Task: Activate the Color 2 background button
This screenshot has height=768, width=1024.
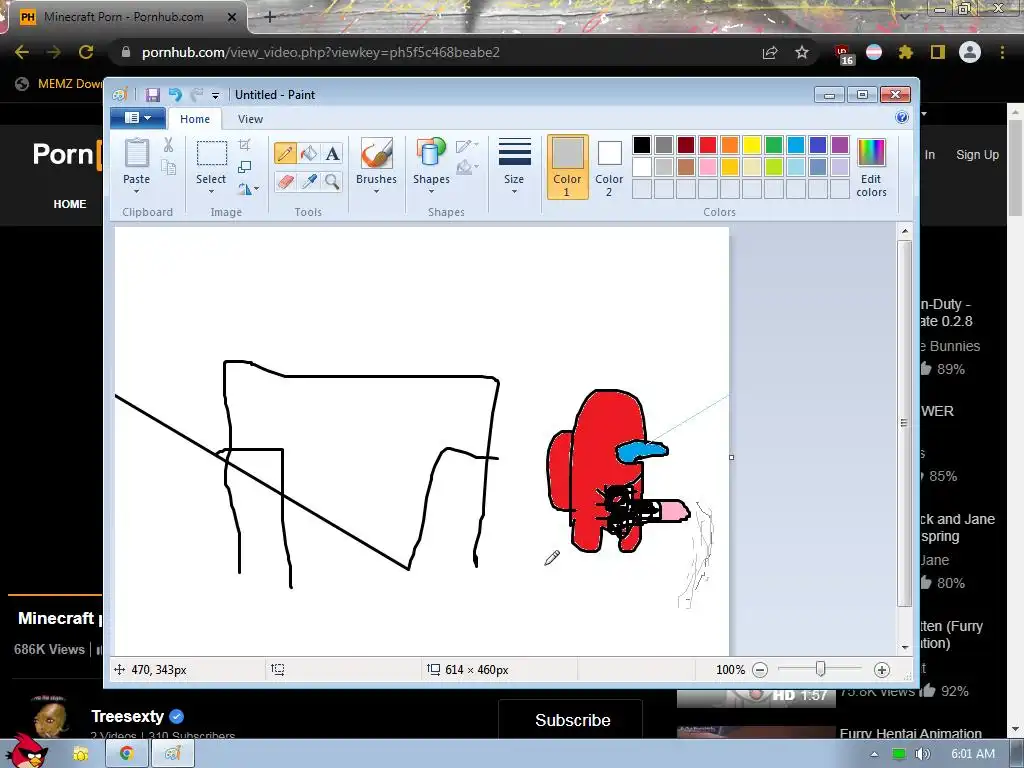Action: (609, 167)
